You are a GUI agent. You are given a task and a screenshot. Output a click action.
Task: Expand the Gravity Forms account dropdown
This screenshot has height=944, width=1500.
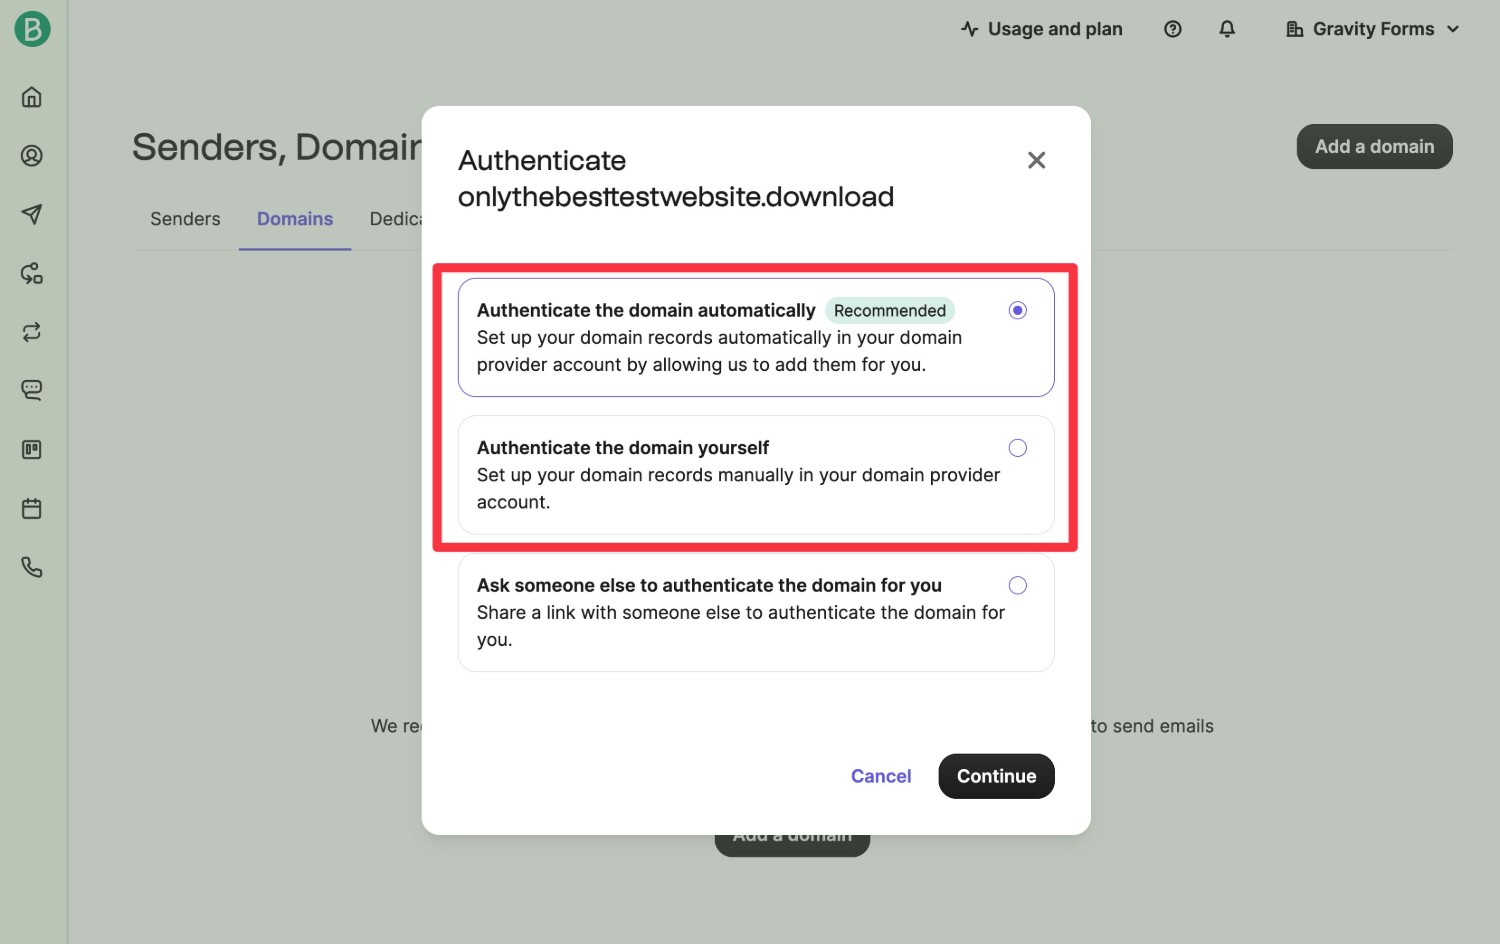[1373, 29]
